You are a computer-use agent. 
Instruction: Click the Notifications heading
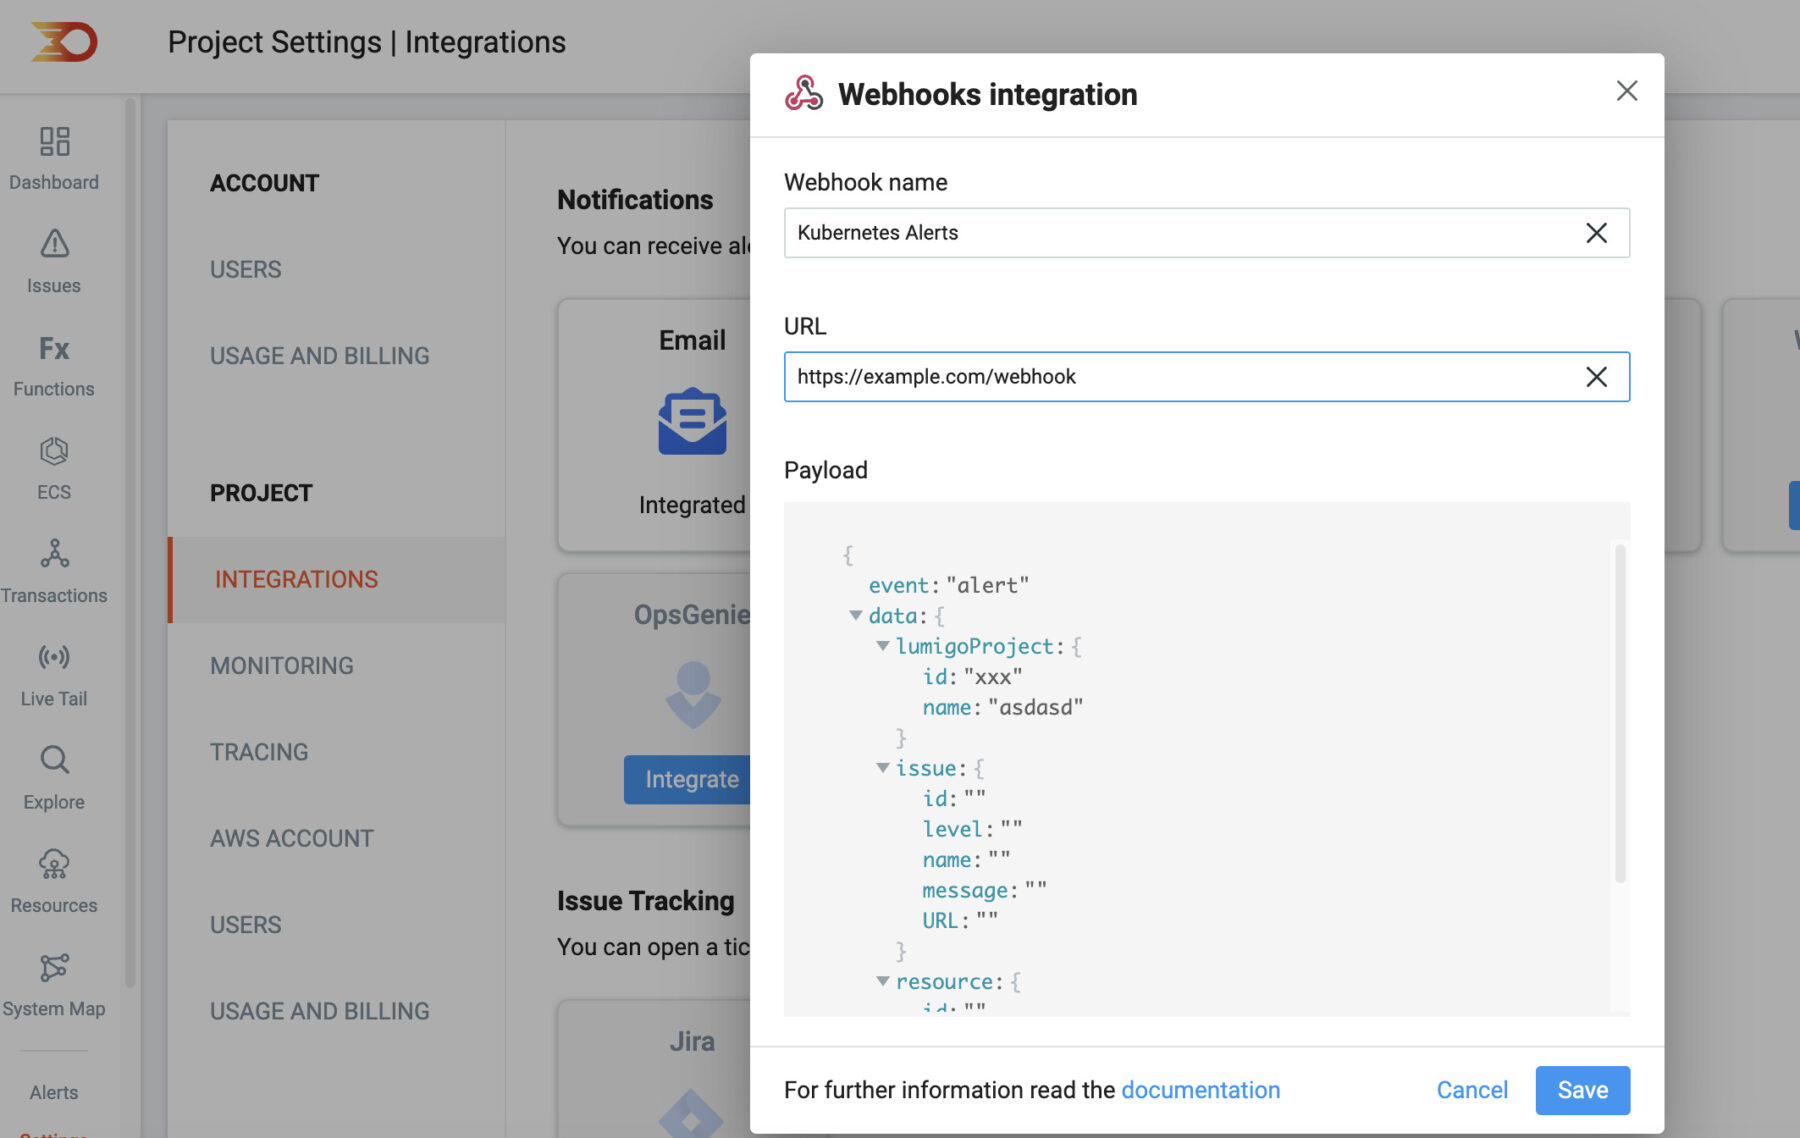(x=635, y=200)
